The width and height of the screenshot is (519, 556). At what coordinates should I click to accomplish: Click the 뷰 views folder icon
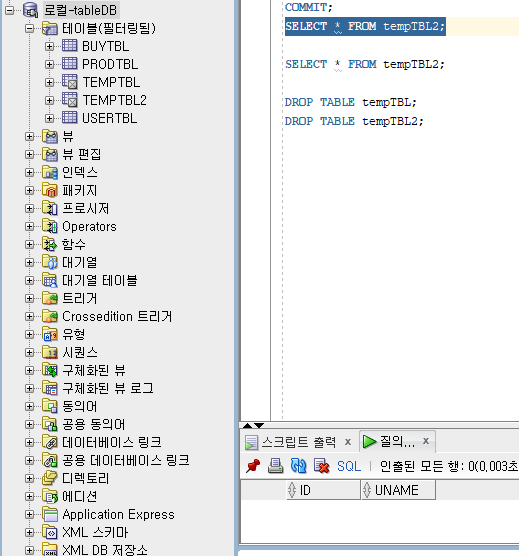click(50, 136)
